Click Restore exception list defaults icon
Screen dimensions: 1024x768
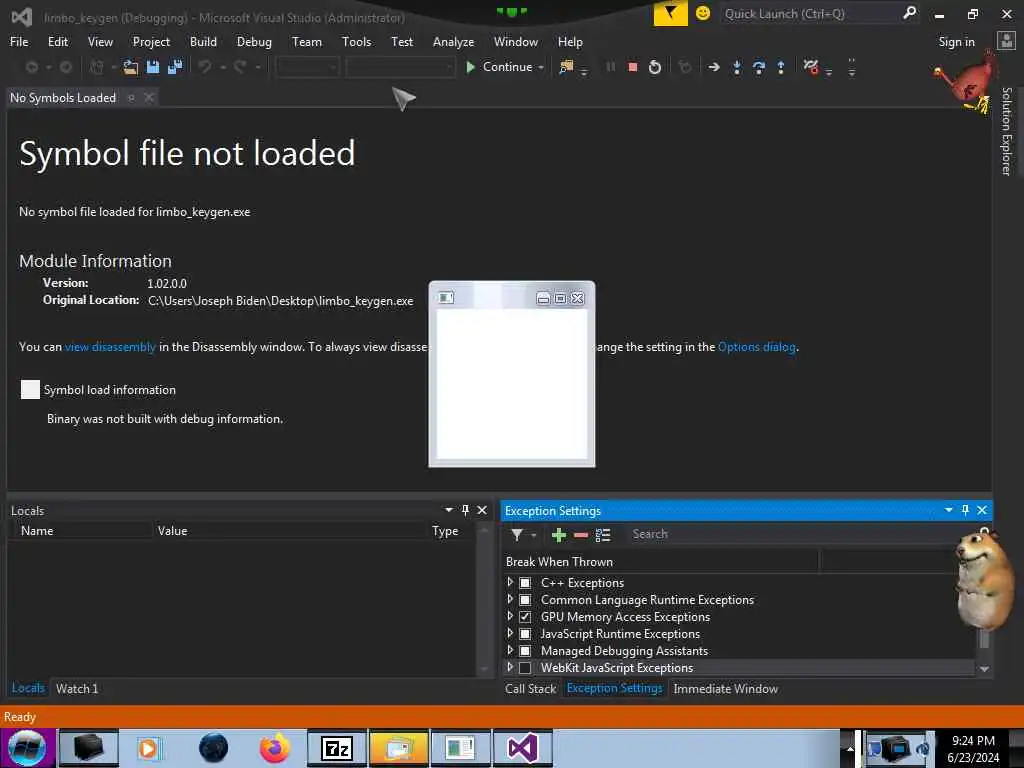(x=603, y=535)
